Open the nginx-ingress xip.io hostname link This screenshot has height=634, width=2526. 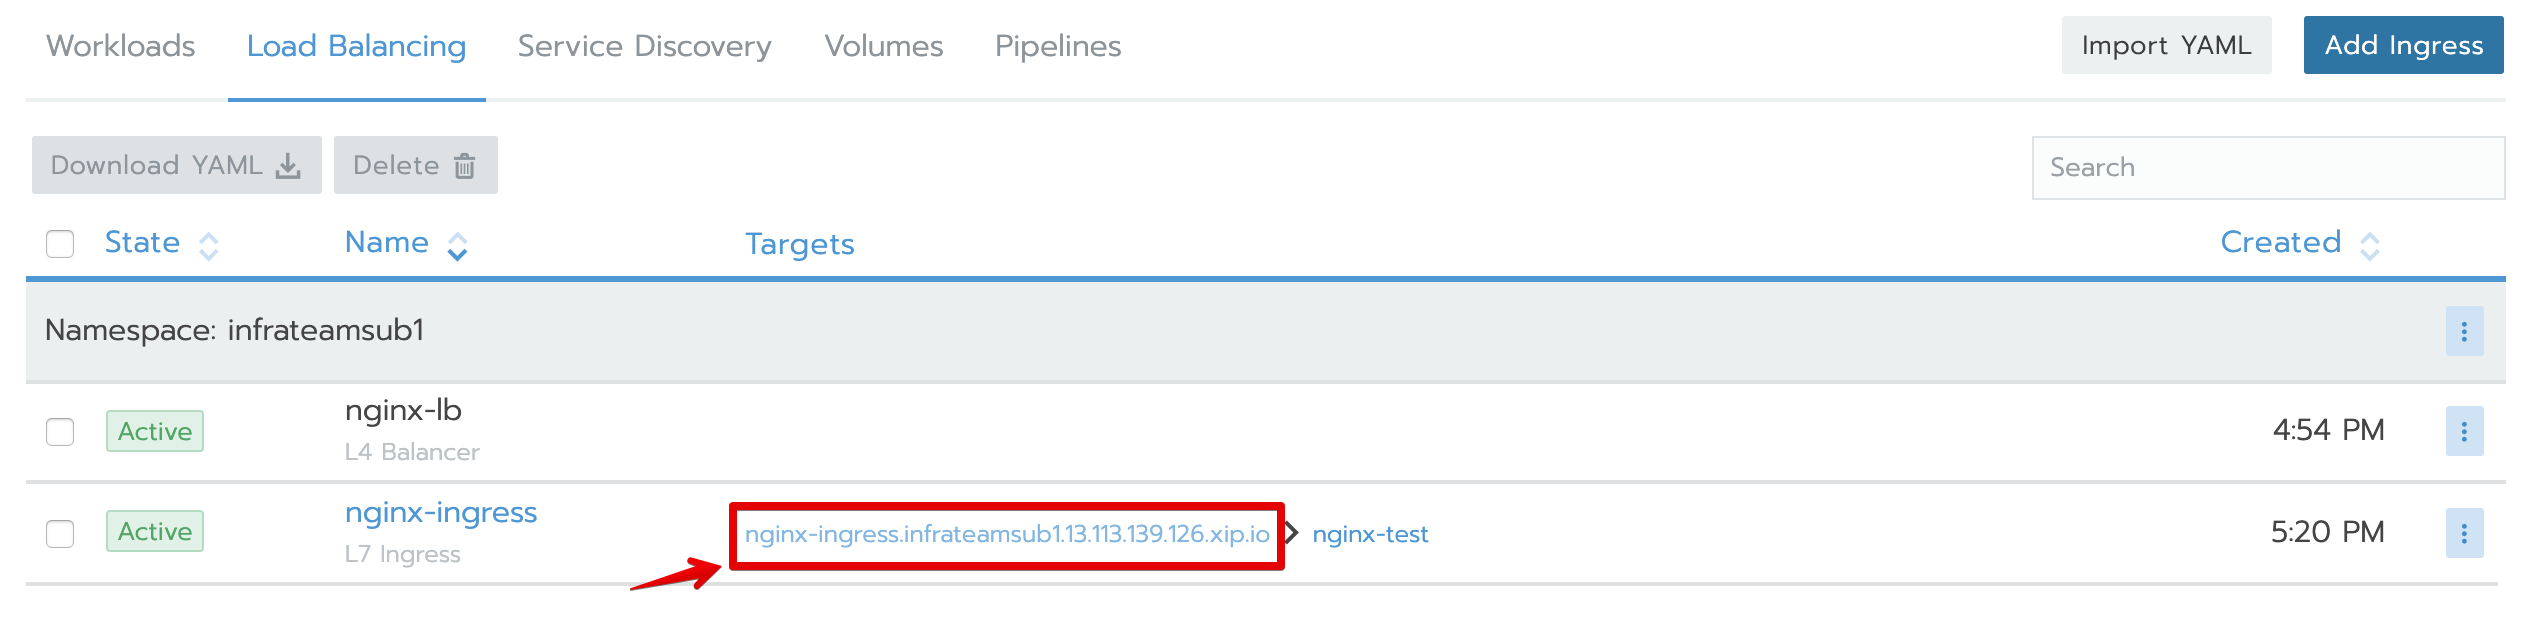click(1006, 534)
